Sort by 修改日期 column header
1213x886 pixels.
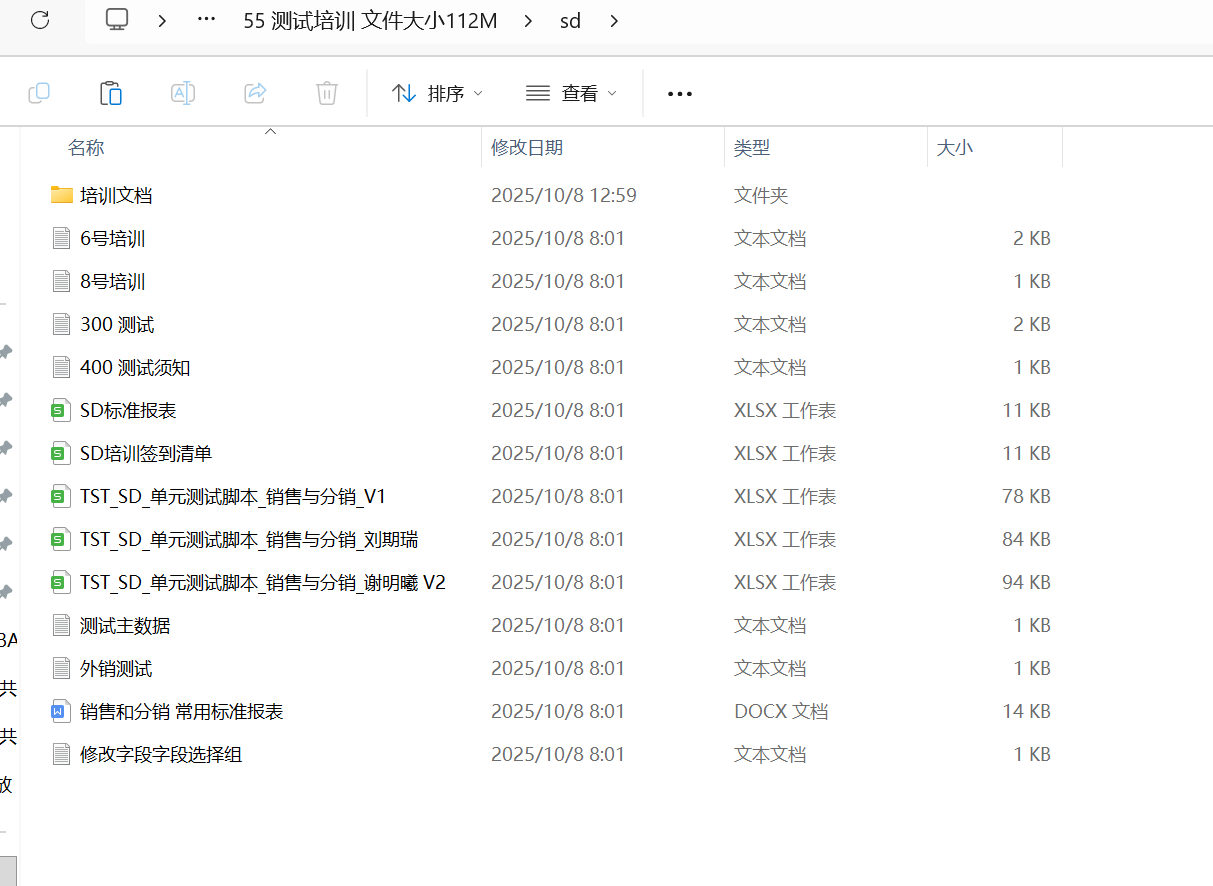point(527,148)
